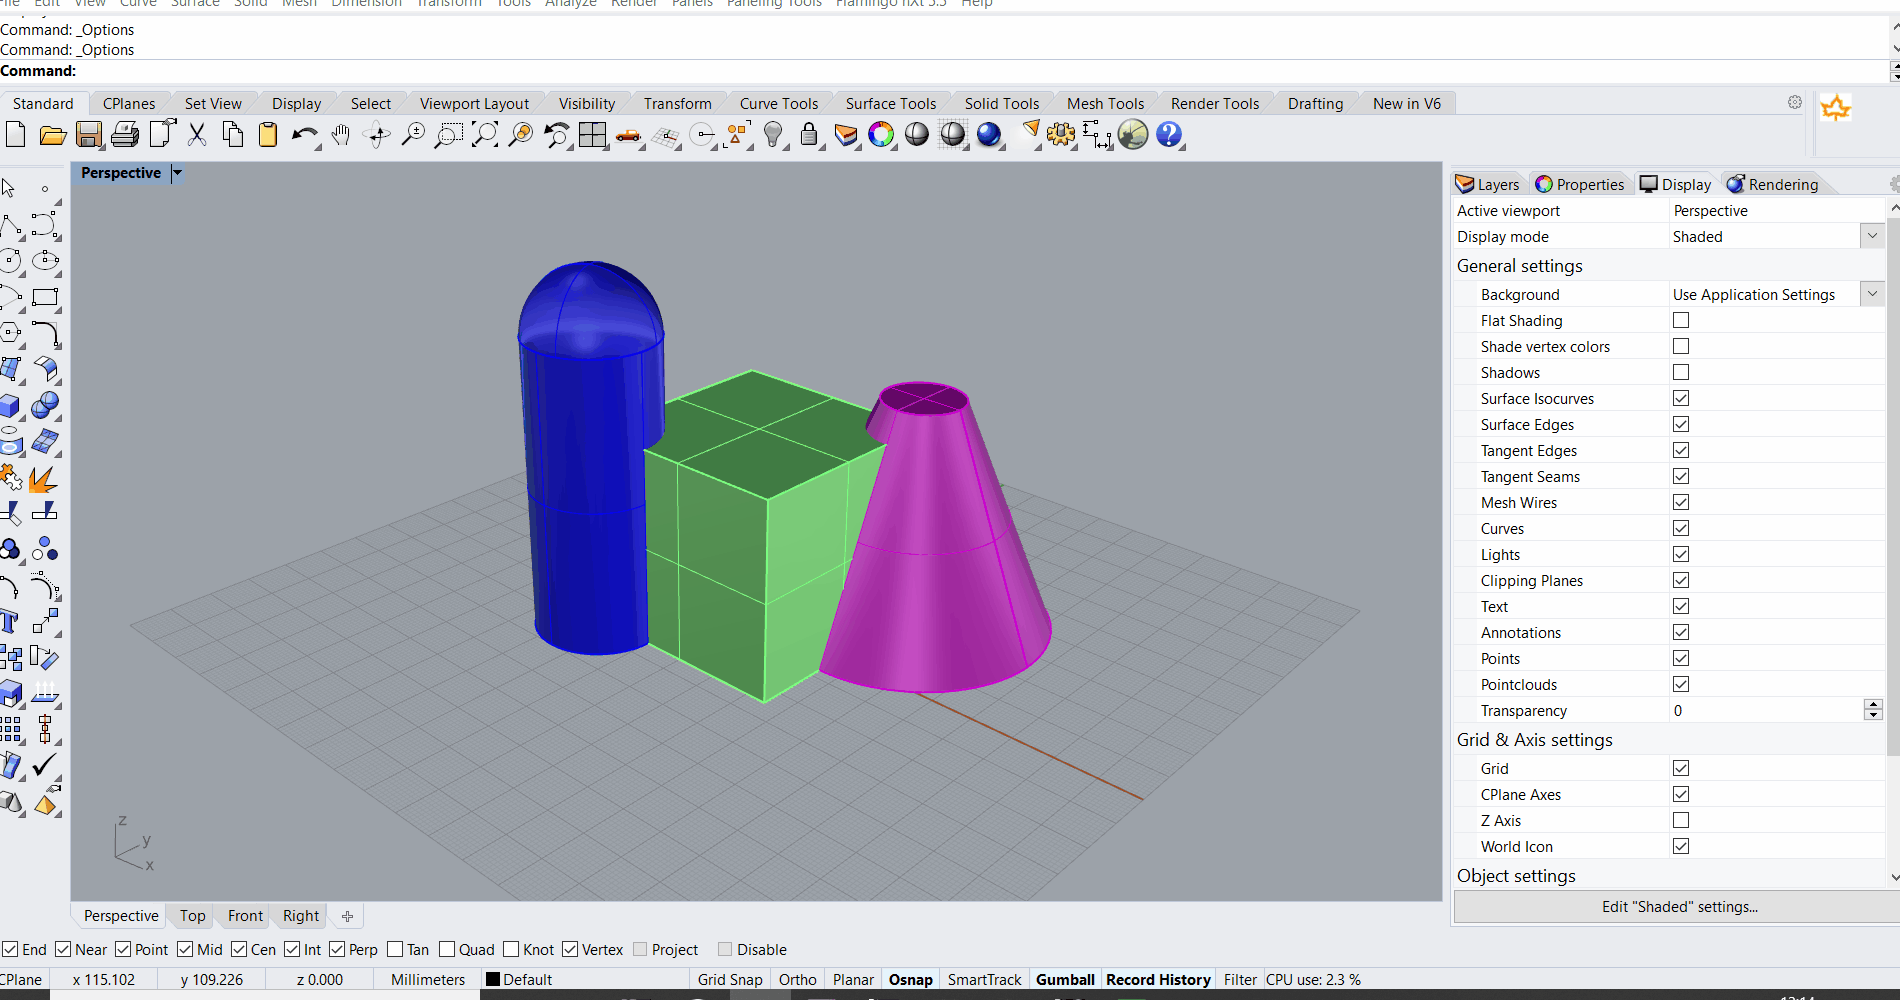The height and width of the screenshot is (1000, 1900).
Task: Toggle SmartTrack in status bar
Action: click(x=984, y=980)
